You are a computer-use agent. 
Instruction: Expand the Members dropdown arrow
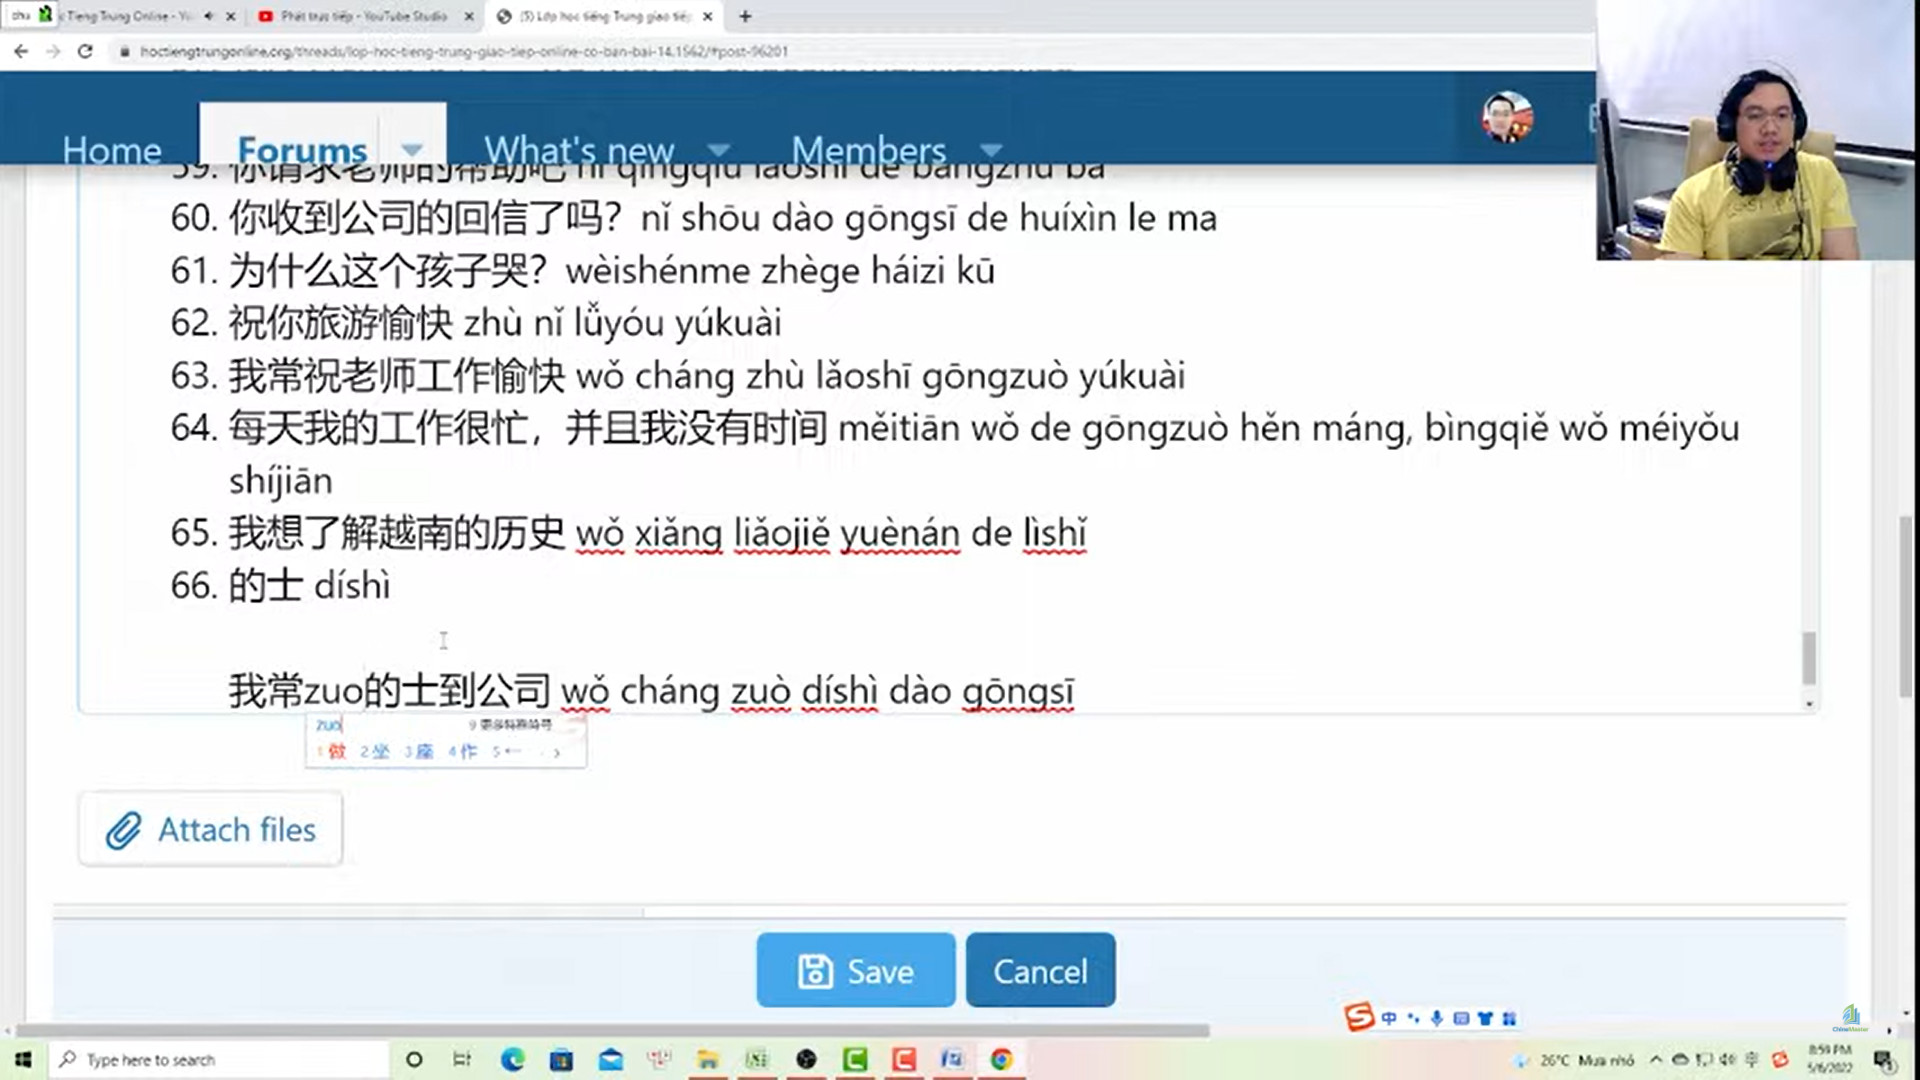[x=990, y=151]
